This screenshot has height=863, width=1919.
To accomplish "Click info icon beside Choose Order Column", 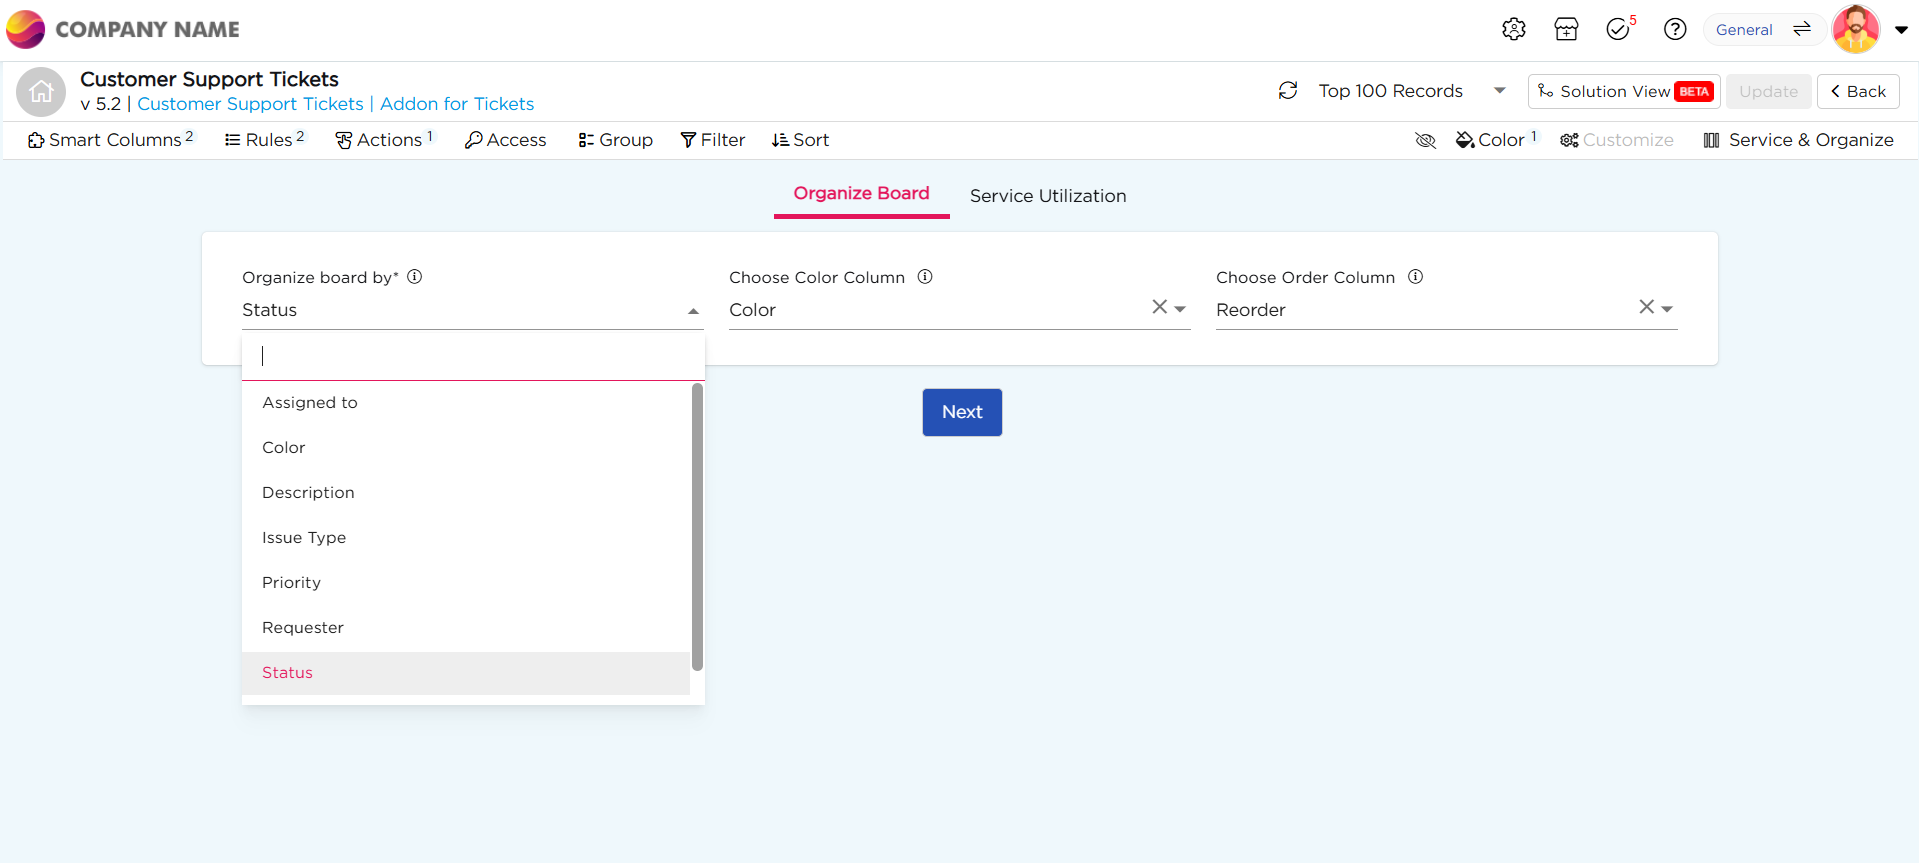I will 1415,277.
